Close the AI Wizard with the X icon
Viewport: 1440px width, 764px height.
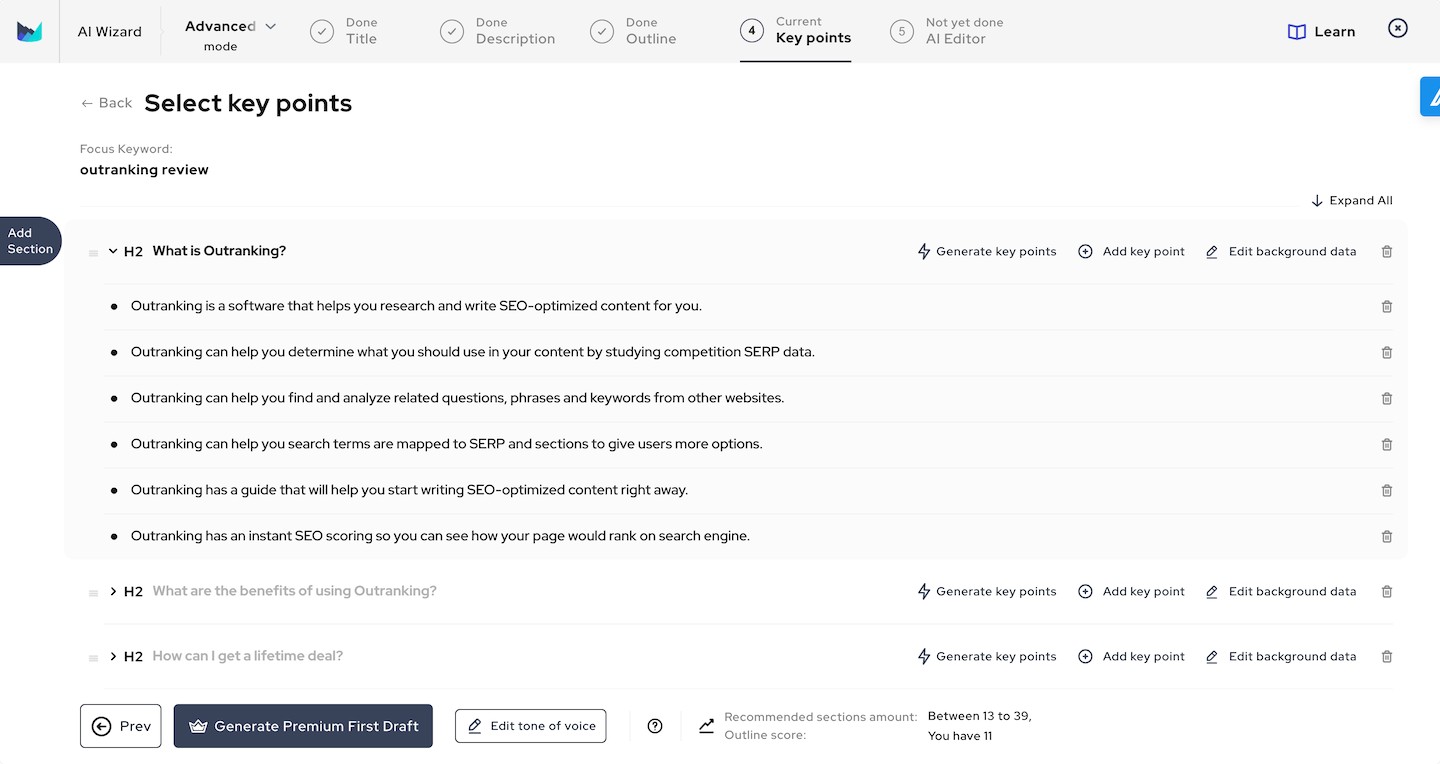(x=1398, y=28)
